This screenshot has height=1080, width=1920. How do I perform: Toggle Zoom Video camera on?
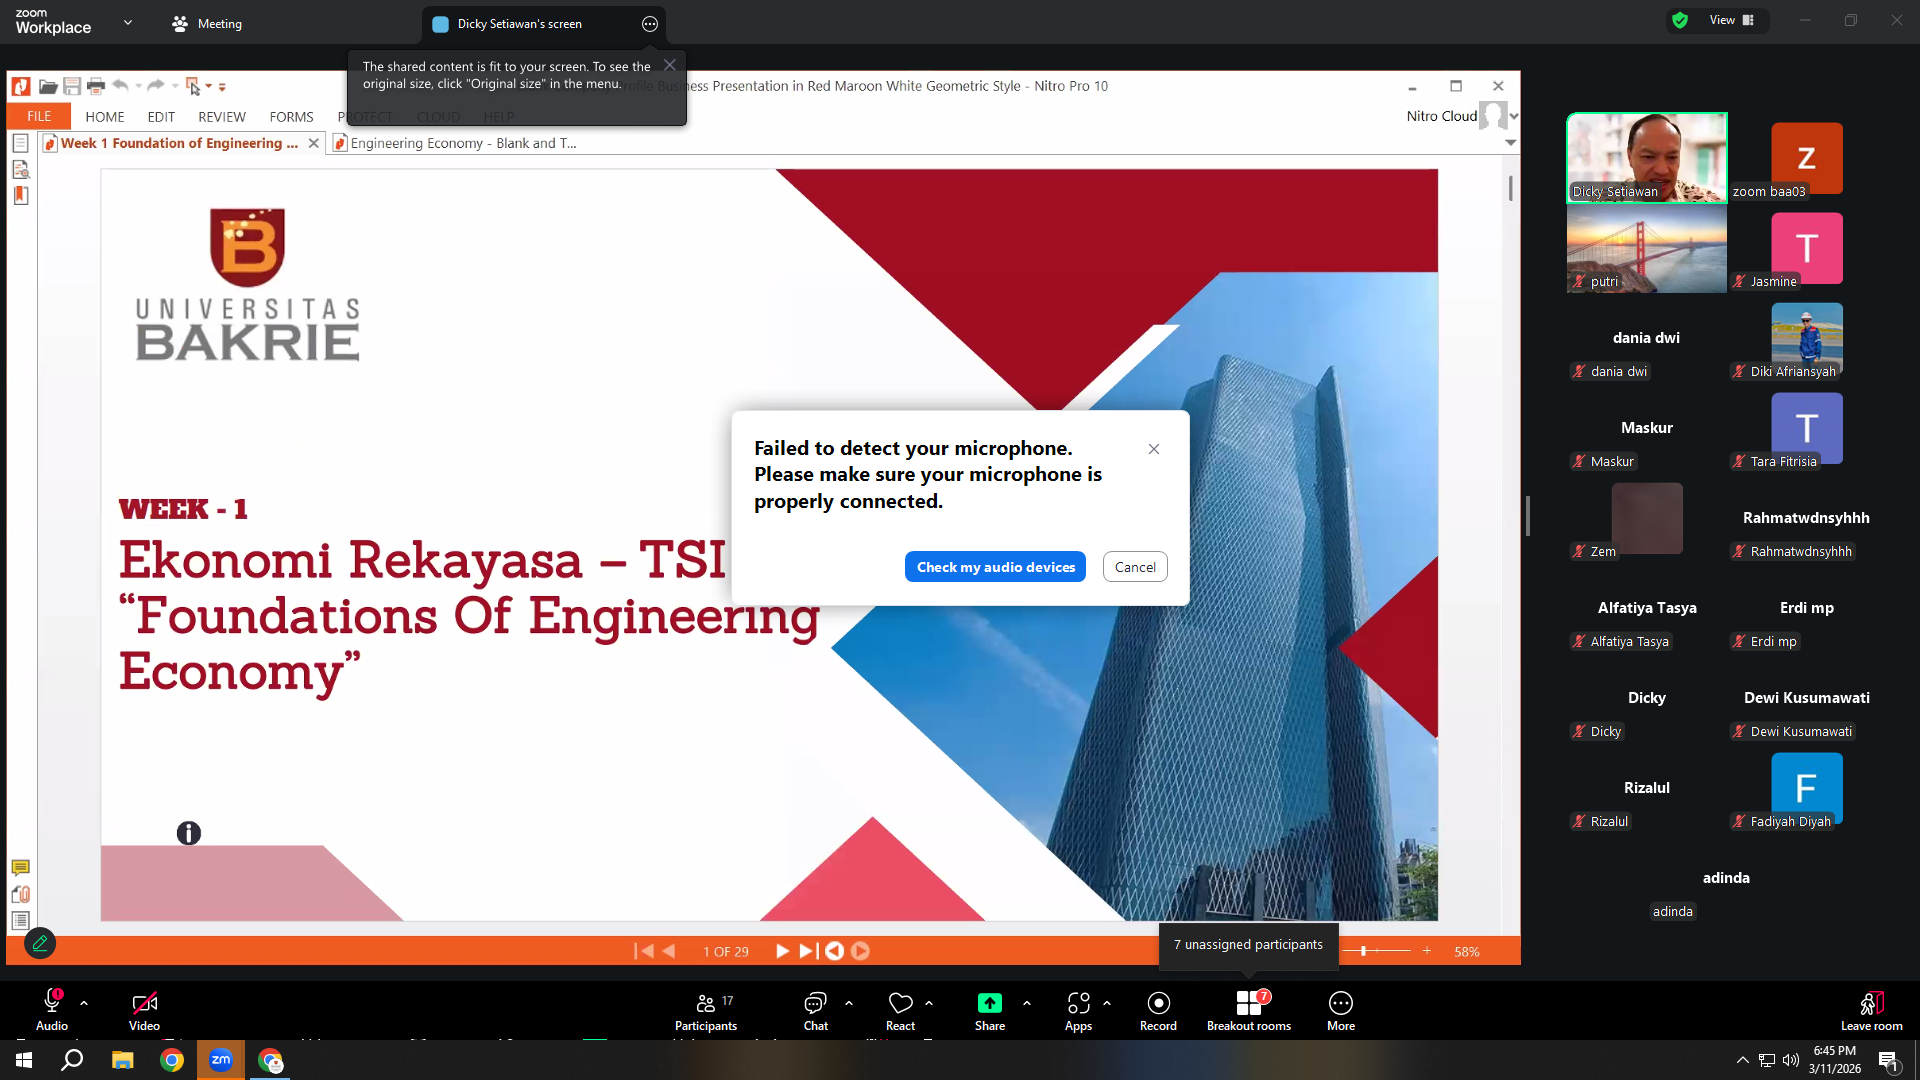pos(144,1010)
